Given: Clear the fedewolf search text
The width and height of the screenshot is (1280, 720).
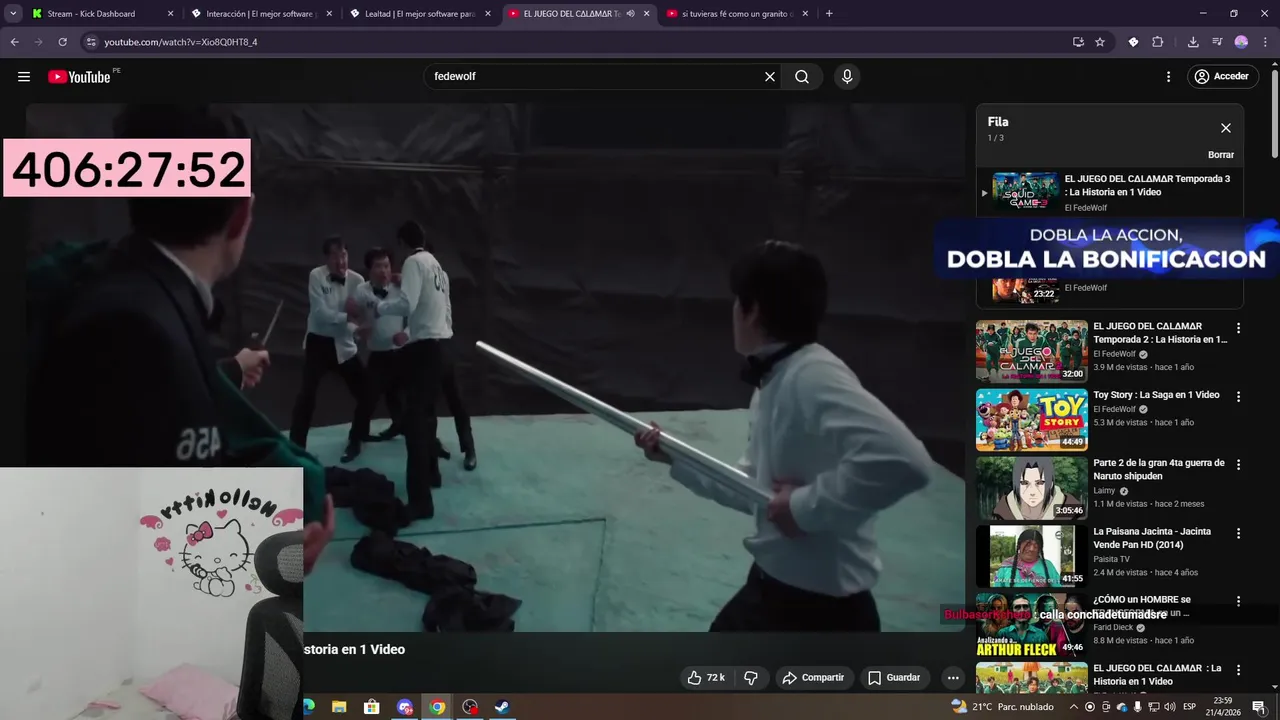Looking at the screenshot, I should (770, 77).
